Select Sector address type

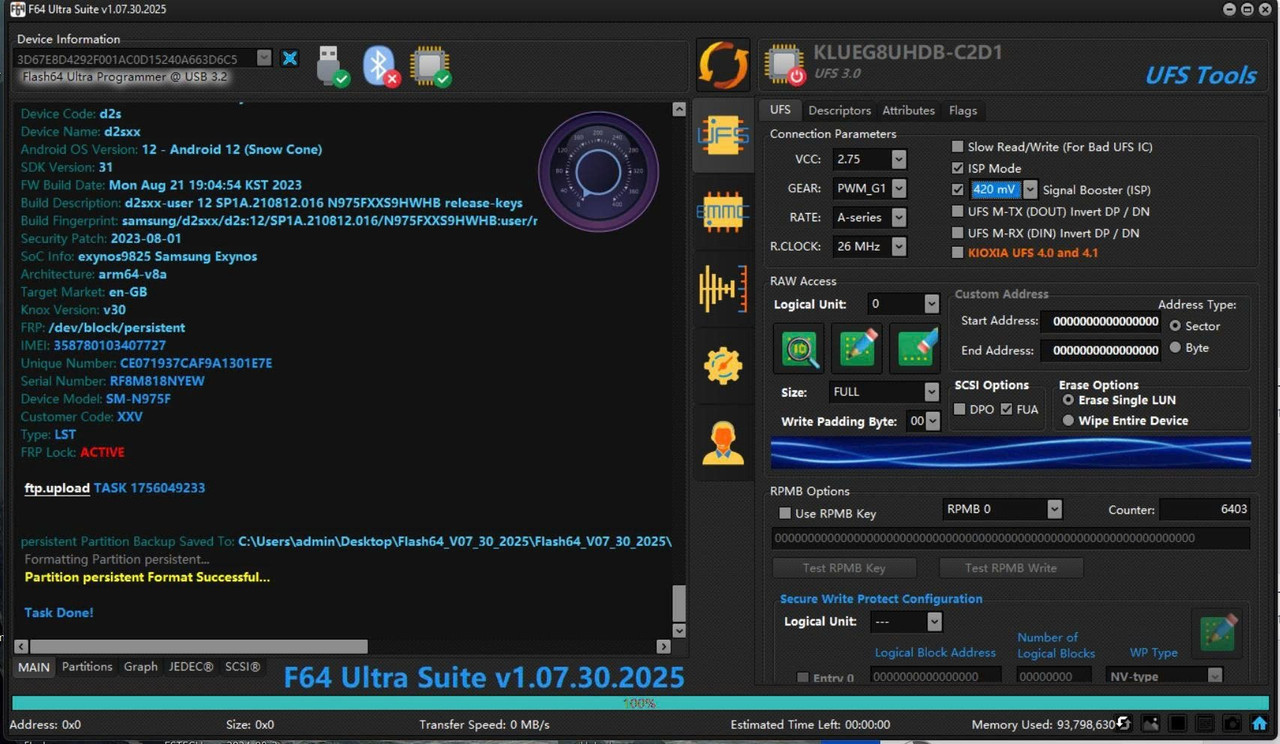tap(1176, 326)
